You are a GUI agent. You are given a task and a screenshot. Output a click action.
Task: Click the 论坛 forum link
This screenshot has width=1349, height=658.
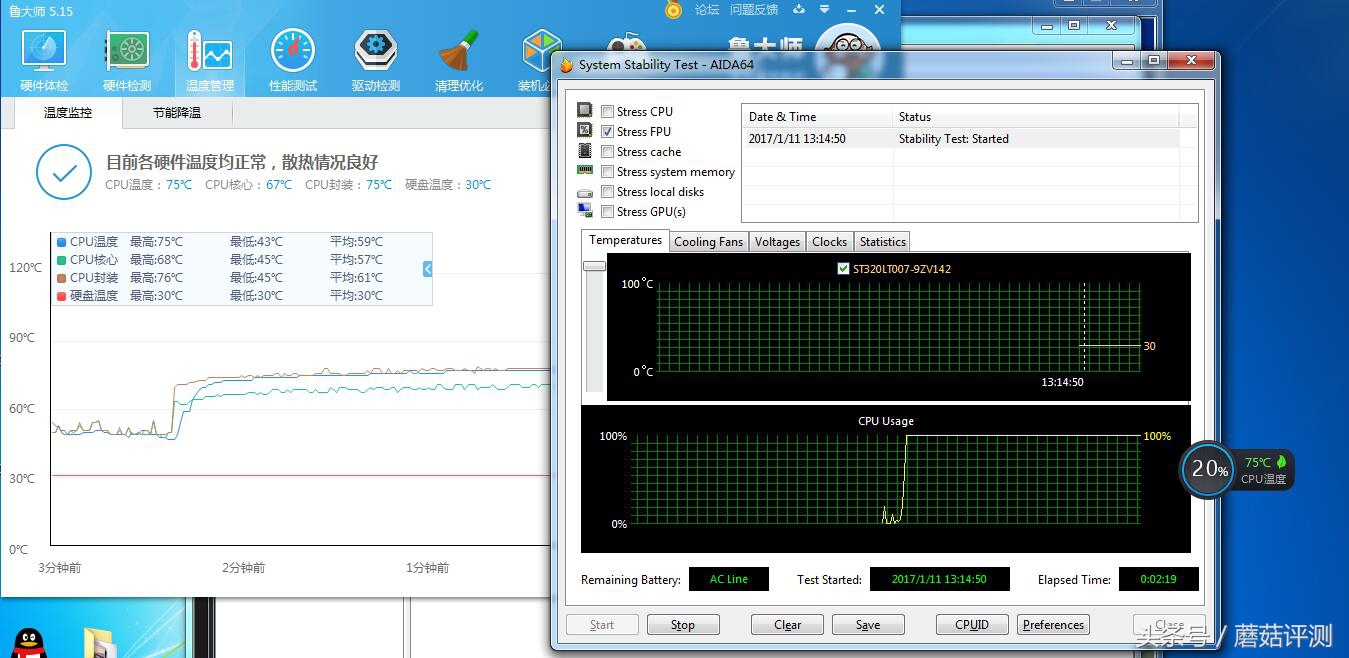click(707, 10)
